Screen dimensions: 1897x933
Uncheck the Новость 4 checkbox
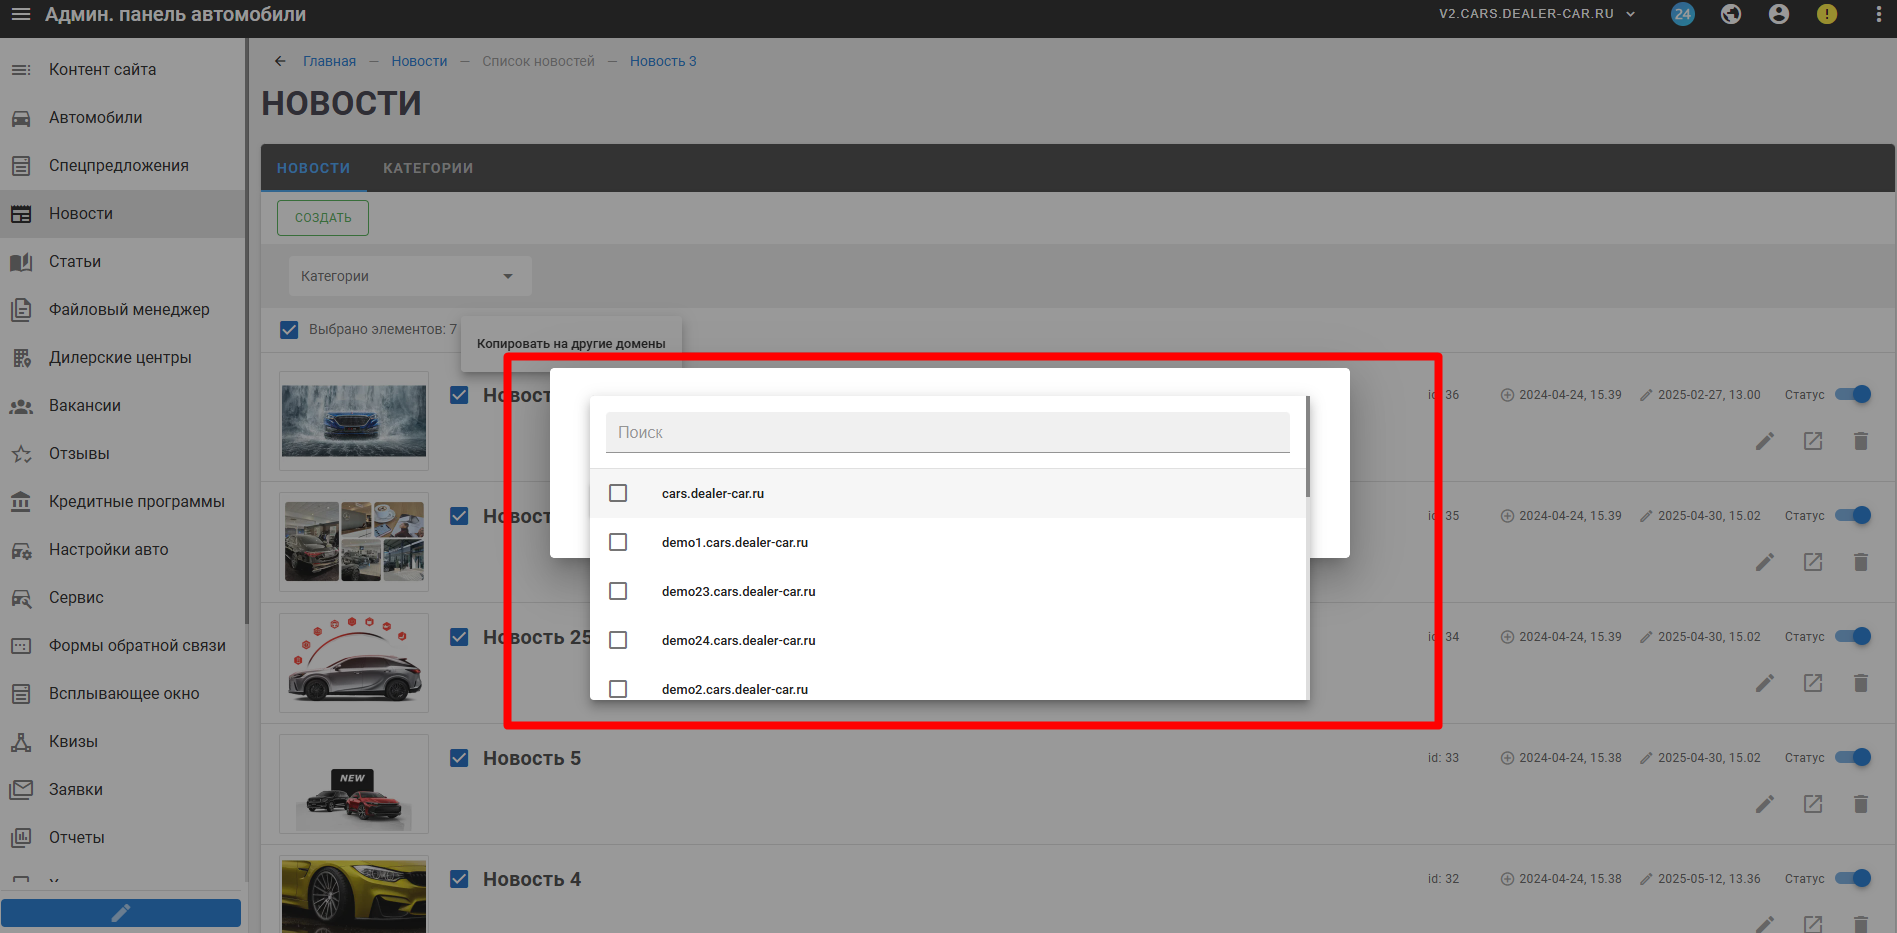[x=459, y=879]
